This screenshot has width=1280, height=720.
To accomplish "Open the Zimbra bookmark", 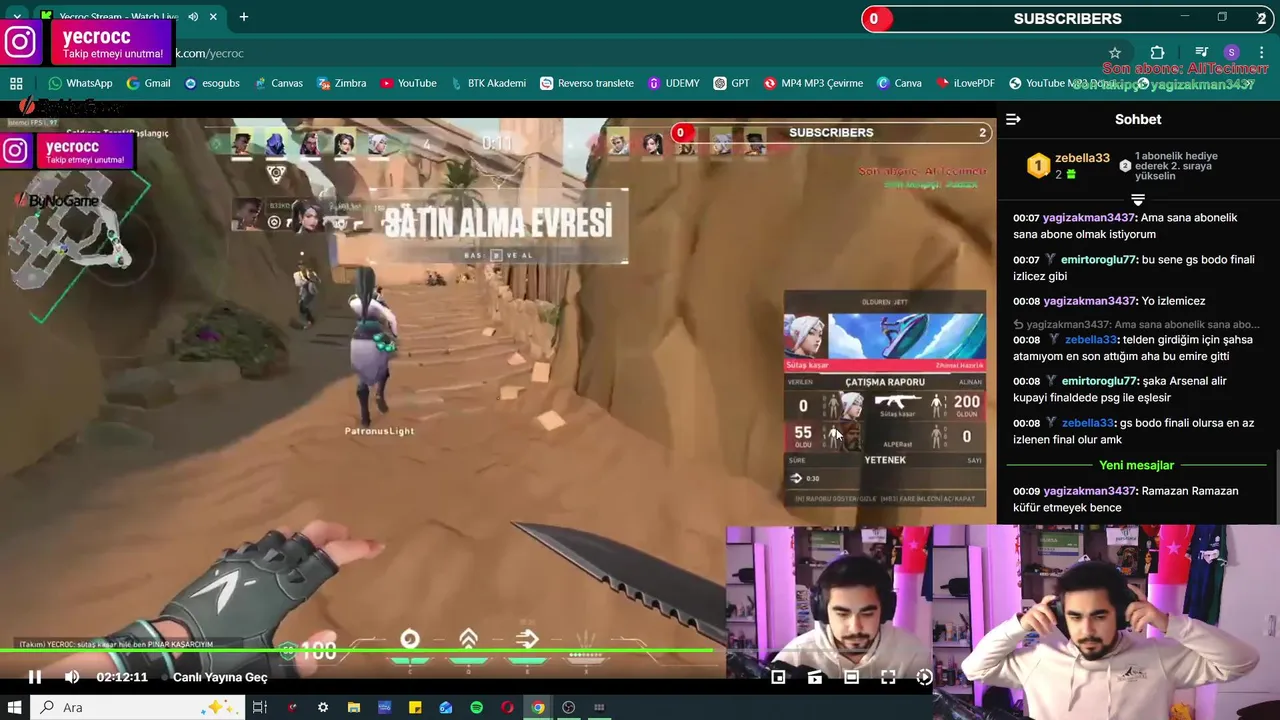I will pyautogui.click(x=341, y=83).
